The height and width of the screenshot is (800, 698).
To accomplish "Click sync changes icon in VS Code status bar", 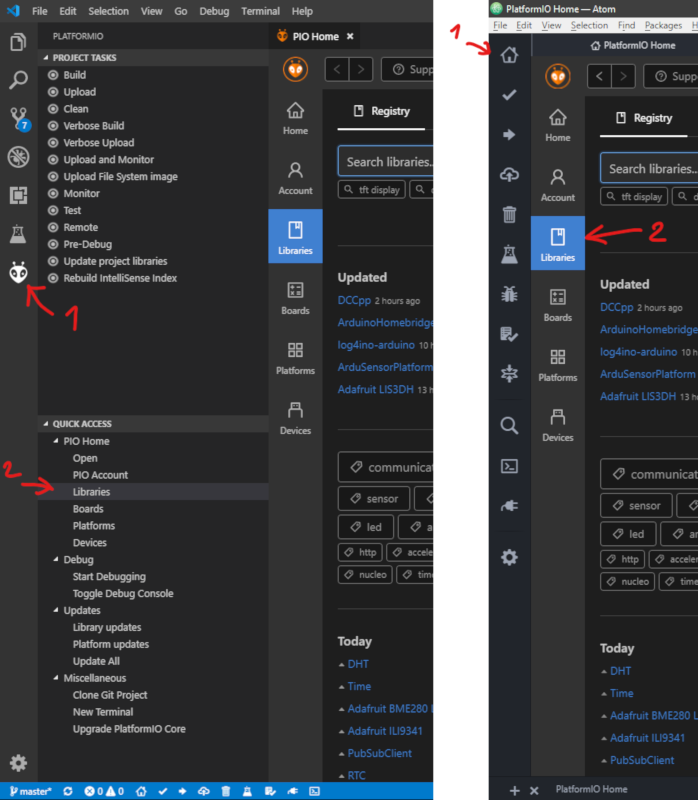I will tap(68, 791).
